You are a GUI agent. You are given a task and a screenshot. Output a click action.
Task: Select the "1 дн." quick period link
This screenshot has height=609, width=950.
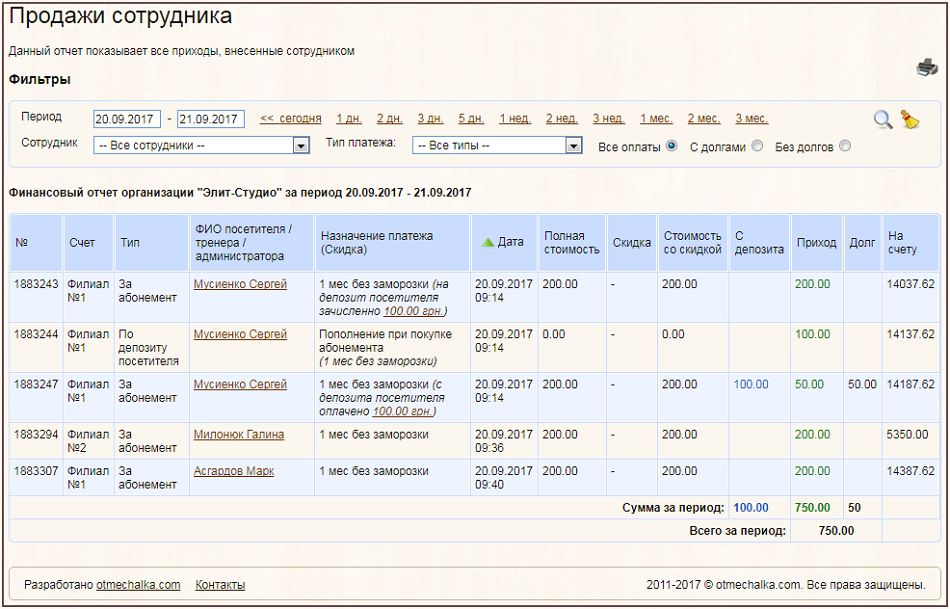(x=349, y=119)
